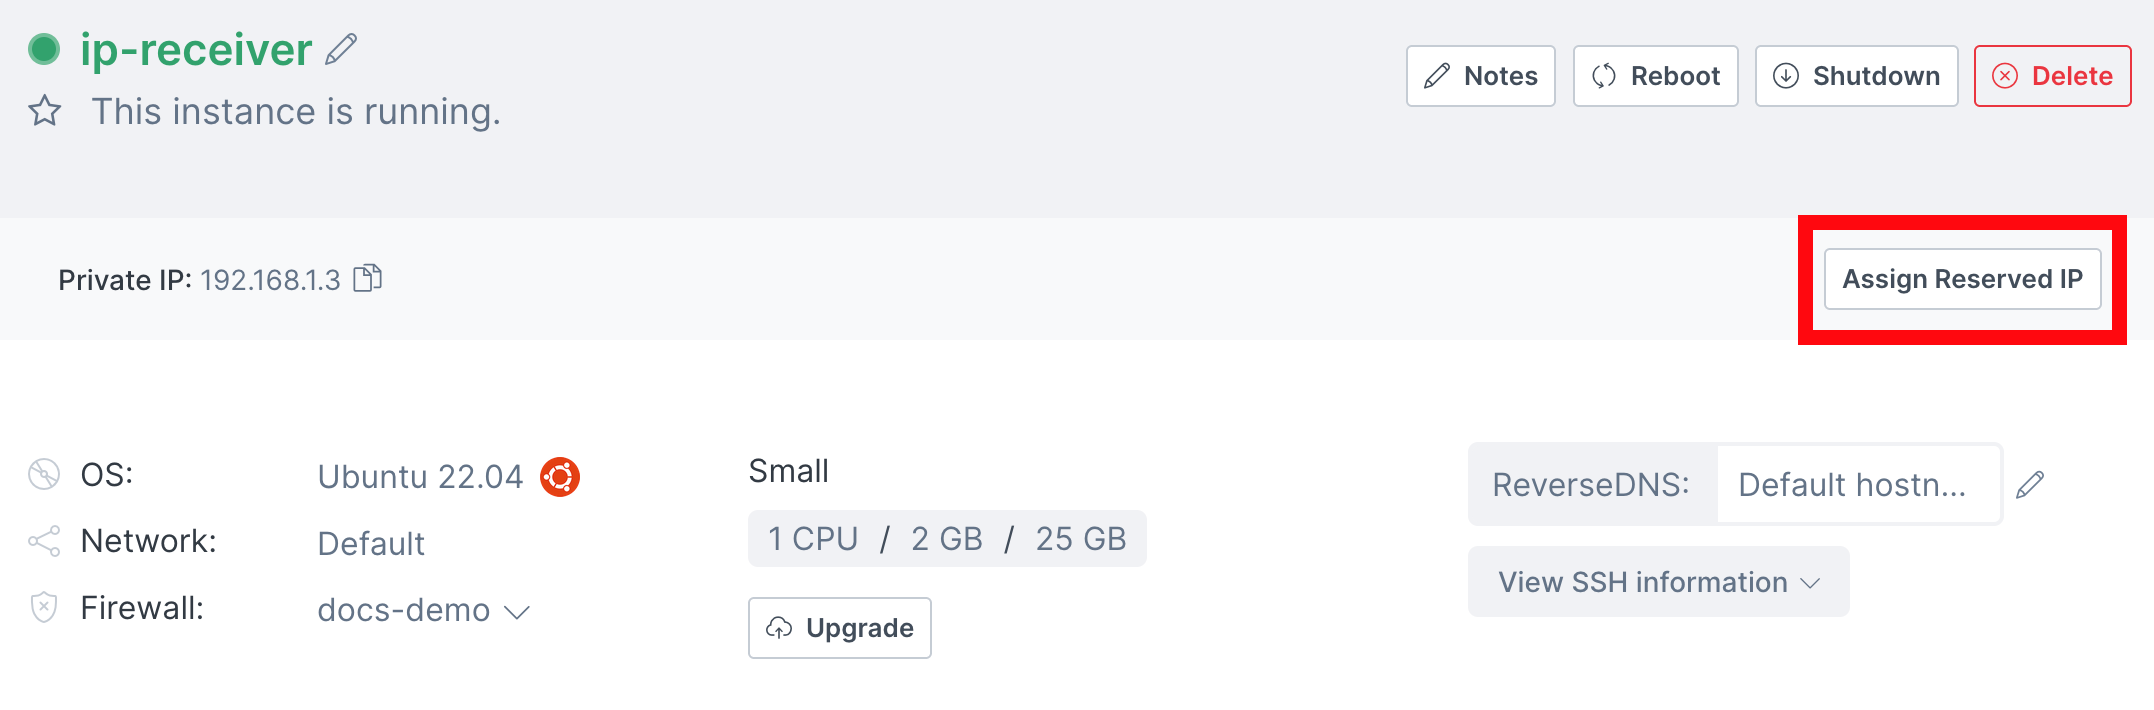Click the pencil icon beside ip-receiver name
2154x710 pixels.
pos(341,49)
